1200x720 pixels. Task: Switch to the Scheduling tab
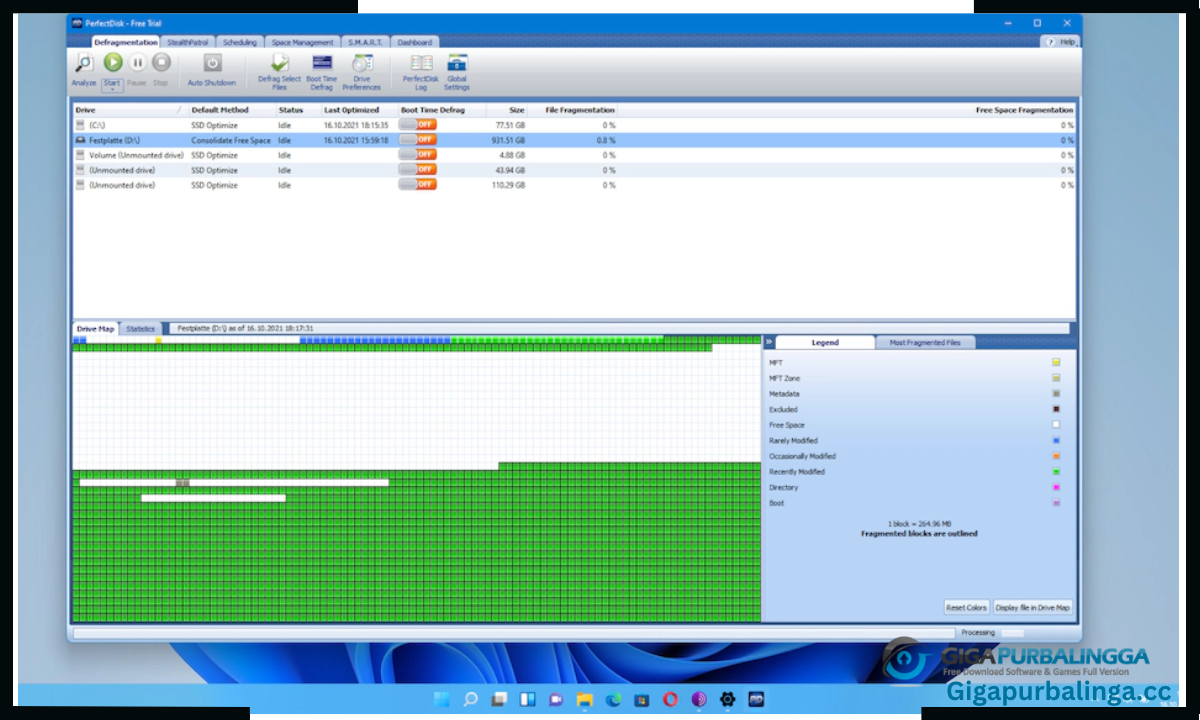pyautogui.click(x=240, y=42)
